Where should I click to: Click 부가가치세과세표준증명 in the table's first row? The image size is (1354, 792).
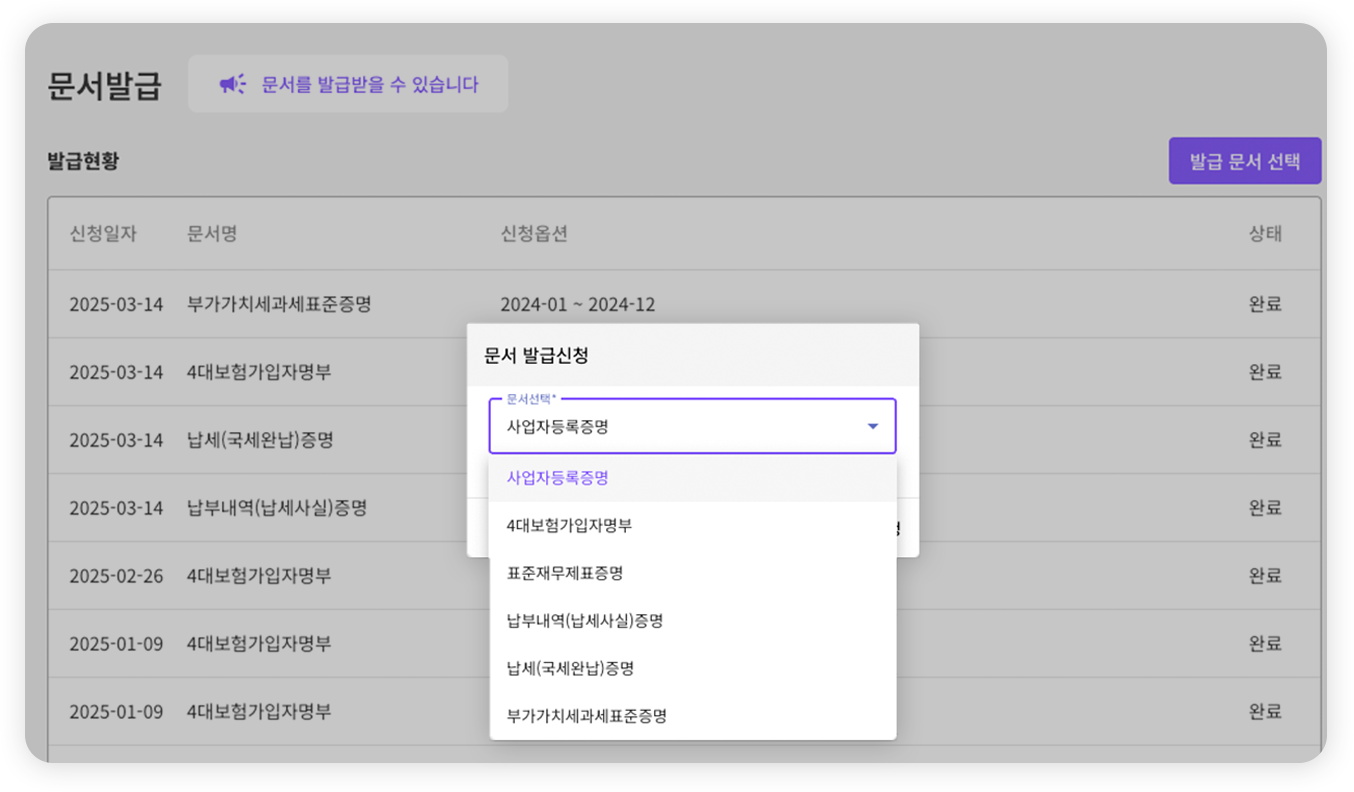click(x=279, y=304)
